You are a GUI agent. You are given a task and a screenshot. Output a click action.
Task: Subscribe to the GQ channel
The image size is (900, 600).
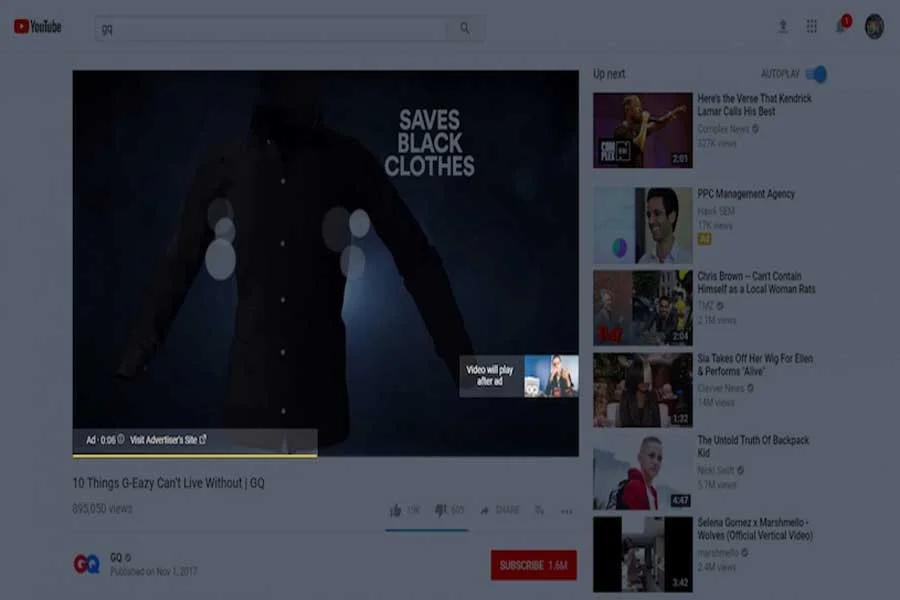[533, 565]
